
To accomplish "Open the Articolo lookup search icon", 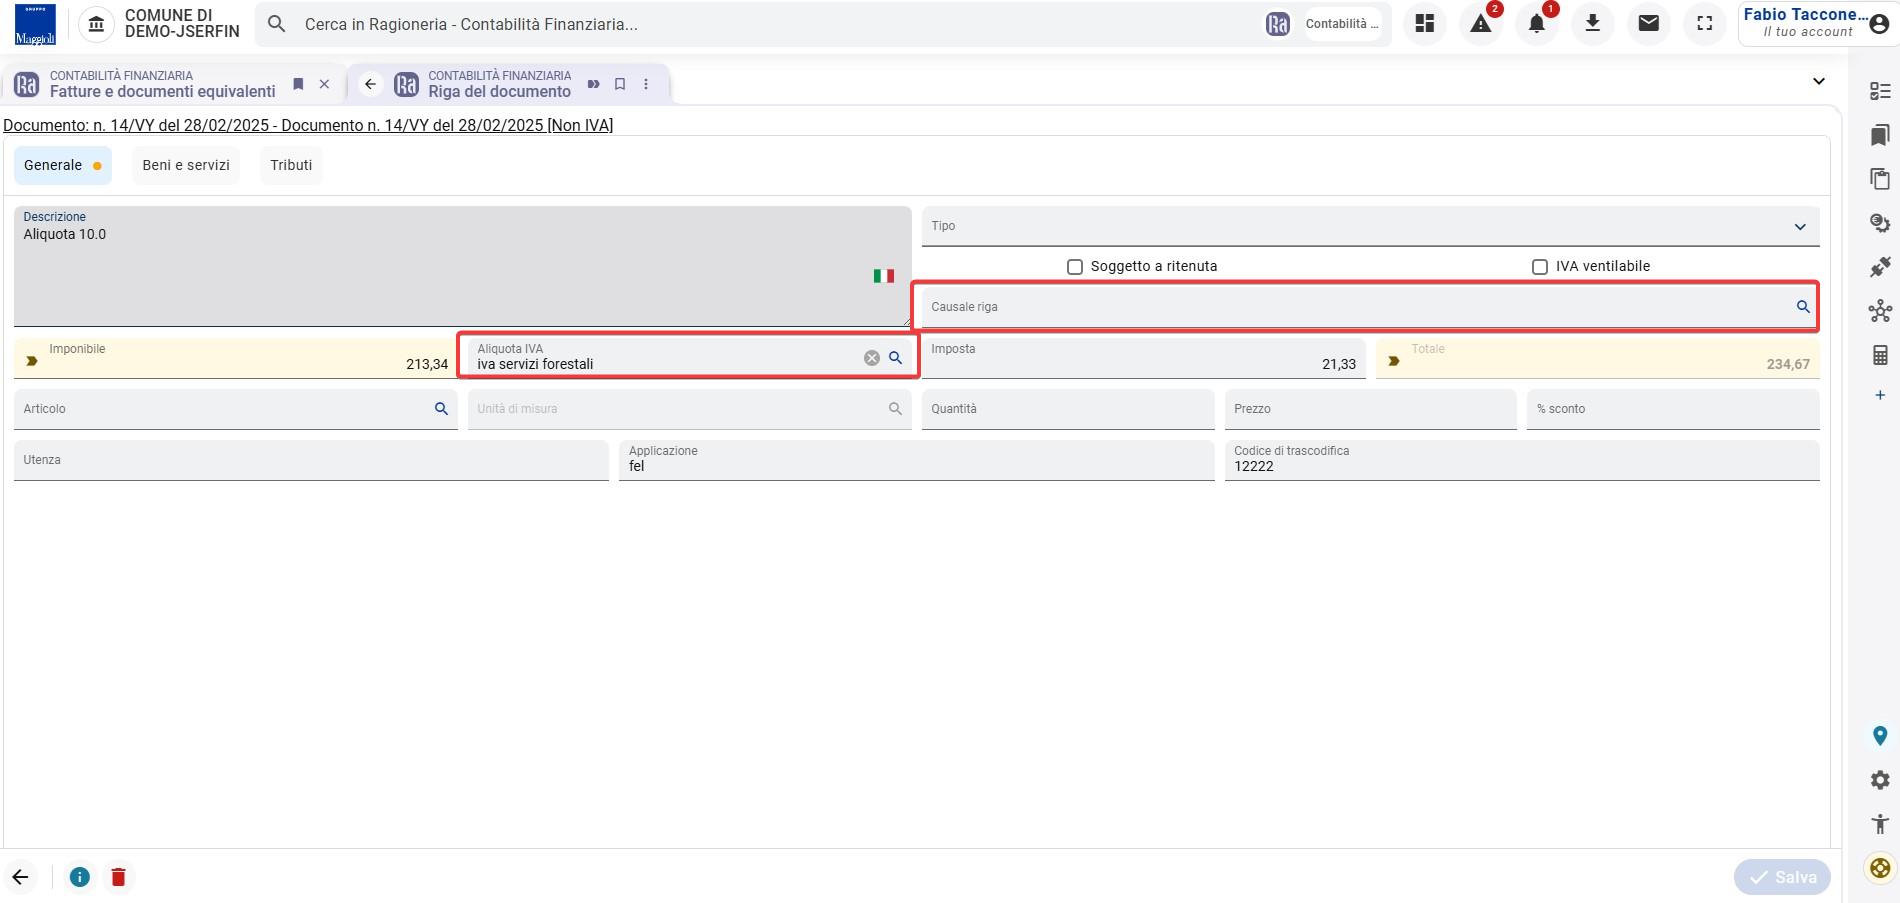I will tap(441, 409).
